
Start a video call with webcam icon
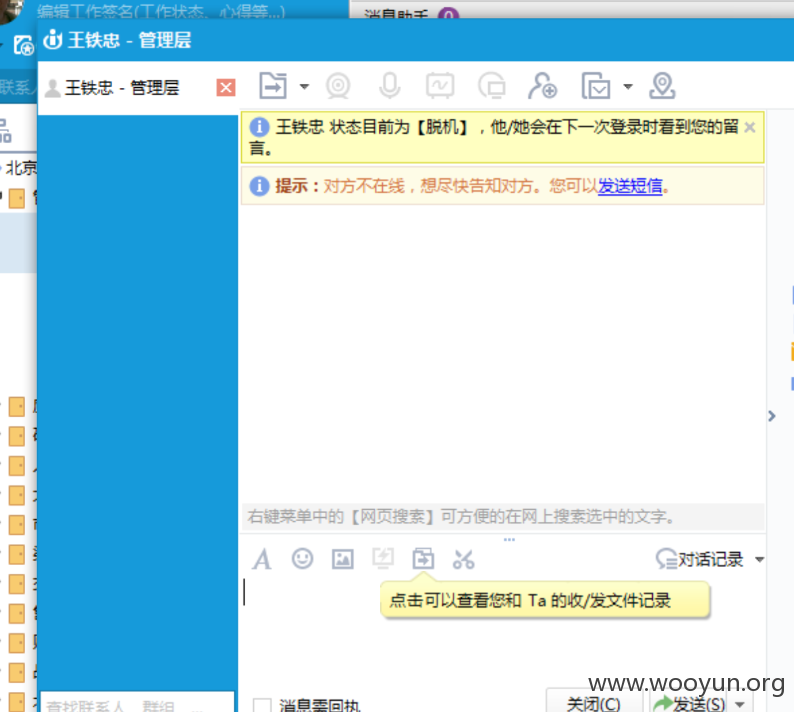pyautogui.click(x=338, y=86)
